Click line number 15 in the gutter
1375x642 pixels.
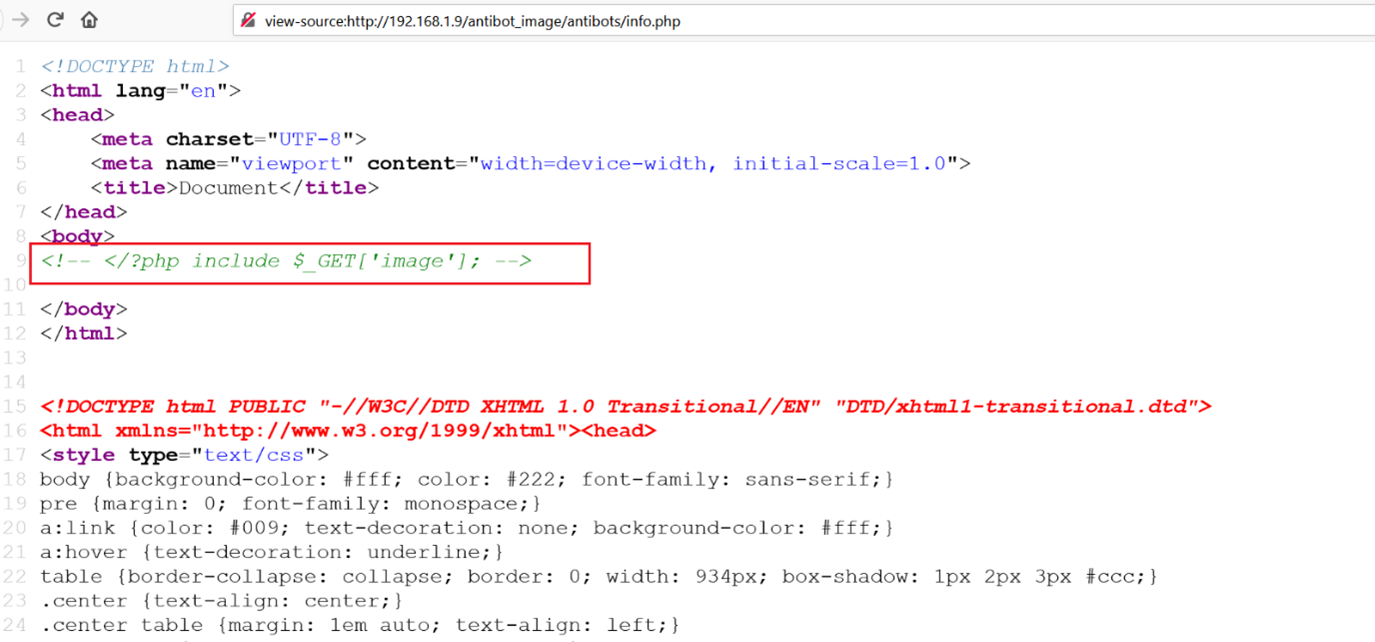click(16, 407)
